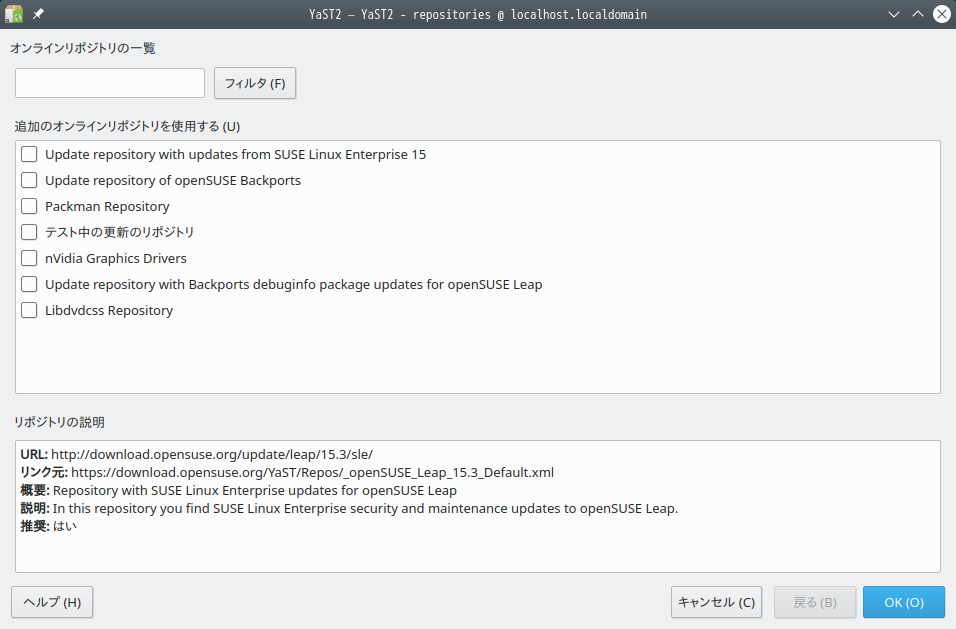Viewport: 956px width, 629px height.
Task: Click the 追加のオンラインリポジトリを使用する (U) label
Action: pos(127,126)
